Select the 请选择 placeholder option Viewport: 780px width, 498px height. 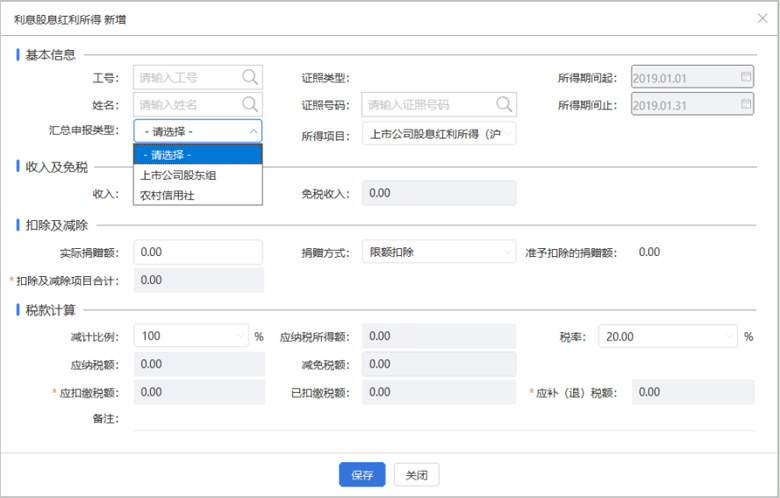168,155
